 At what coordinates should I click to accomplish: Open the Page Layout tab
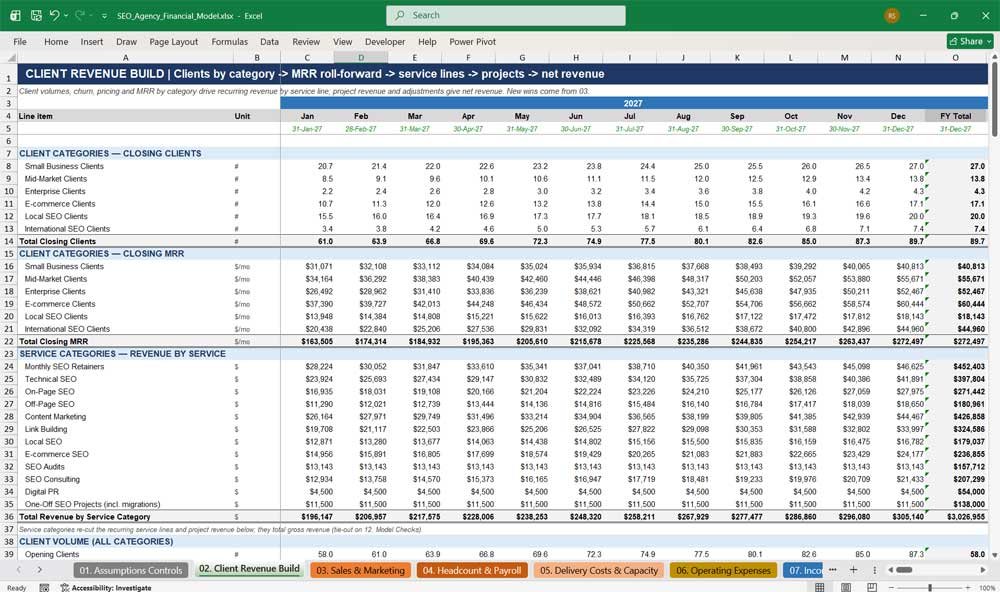pos(173,41)
